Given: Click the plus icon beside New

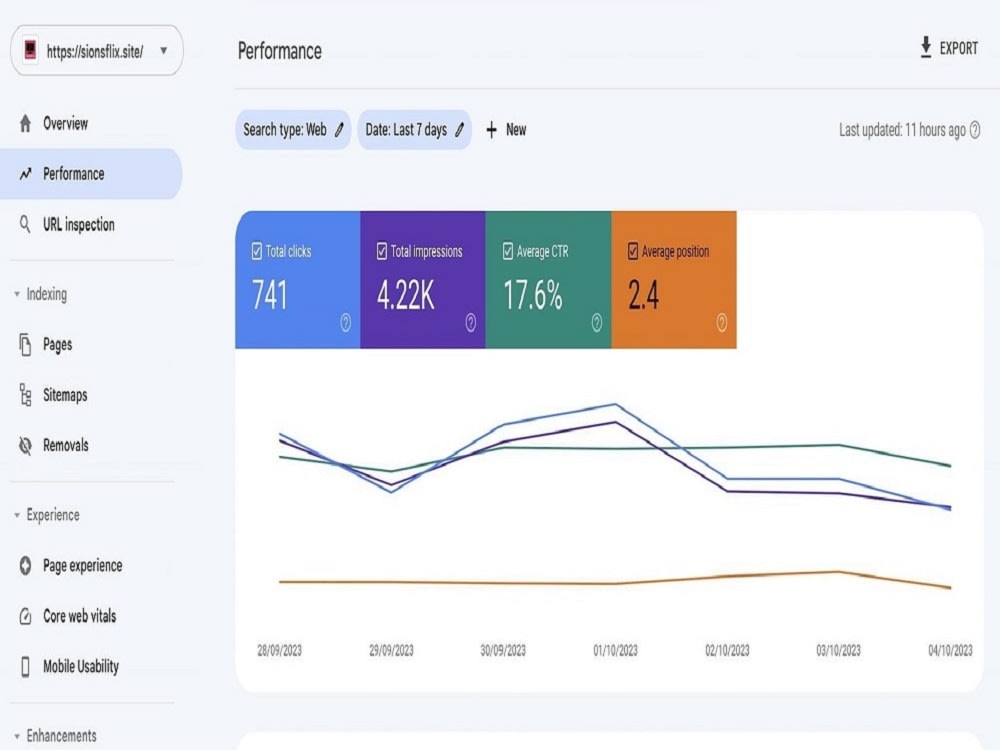Looking at the screenshot, I should (x=491, y=130).
